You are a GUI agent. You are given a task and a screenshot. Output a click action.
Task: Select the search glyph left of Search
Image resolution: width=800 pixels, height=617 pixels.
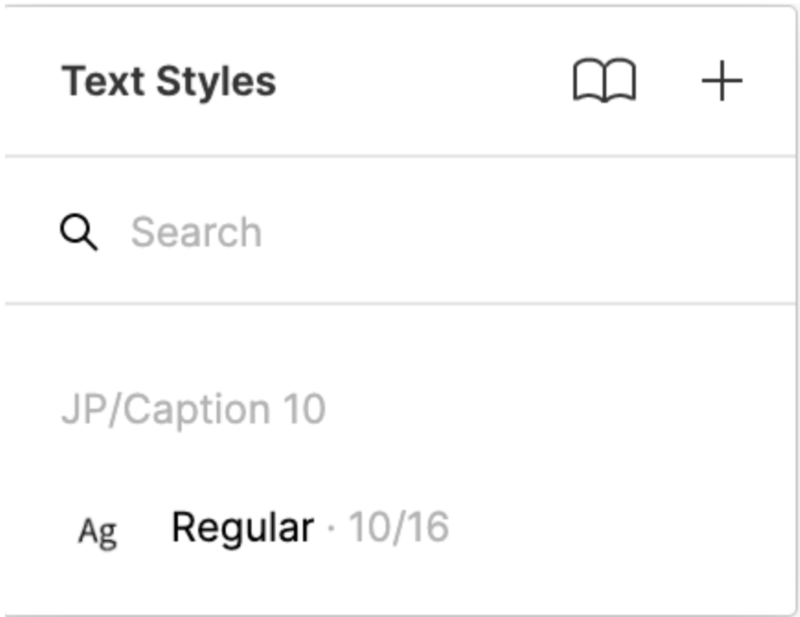point(79,233)
